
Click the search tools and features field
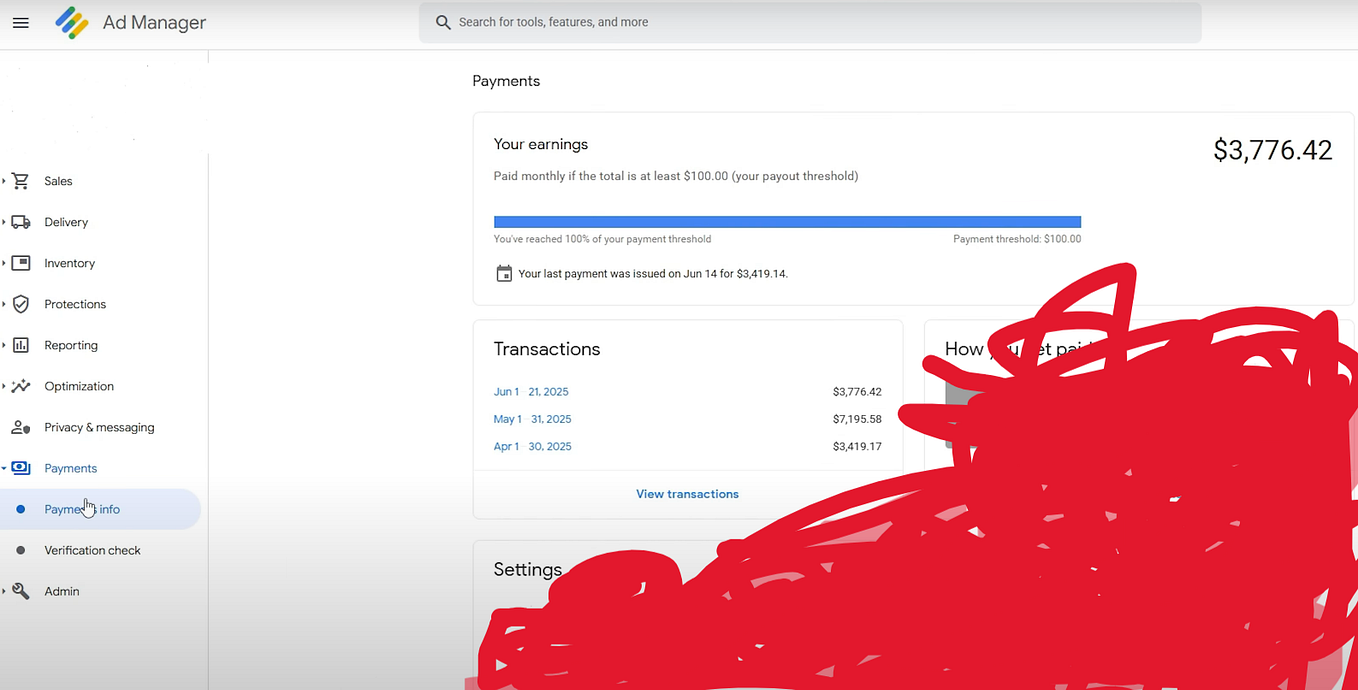tap(810, 21)
